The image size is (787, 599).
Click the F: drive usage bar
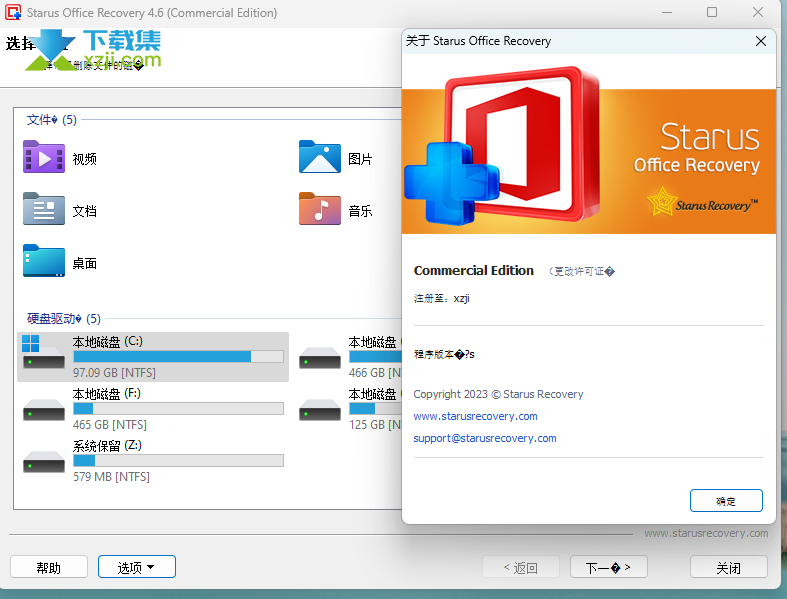178,409
